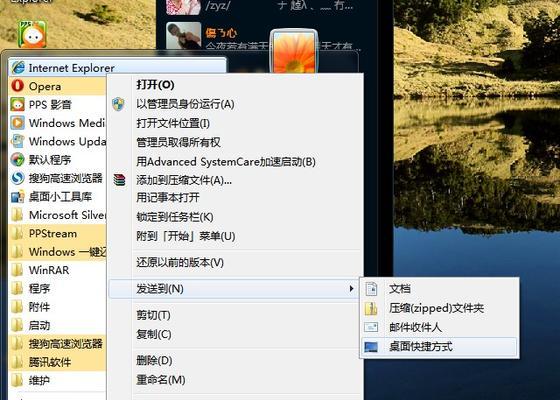The width and height of the screenshot is (560, 400).
Task: Click the 维护 folder icon
Action: [x=17, y=380]
